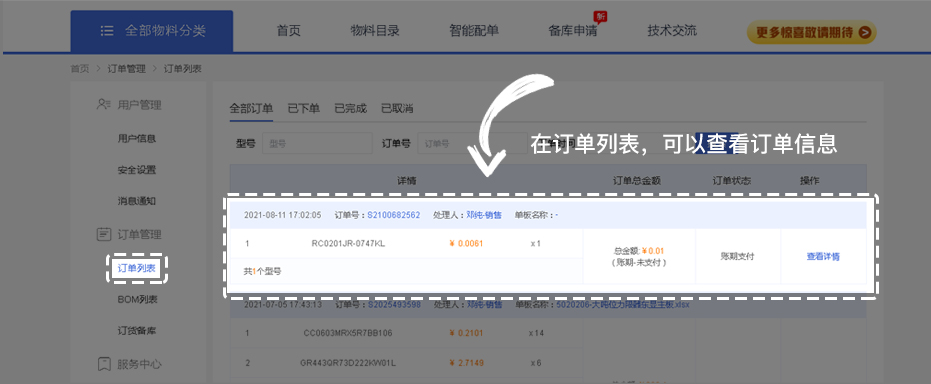Click the 订单状态 column header
This screenshot has height=384, width=931.
tap(732, 180)
